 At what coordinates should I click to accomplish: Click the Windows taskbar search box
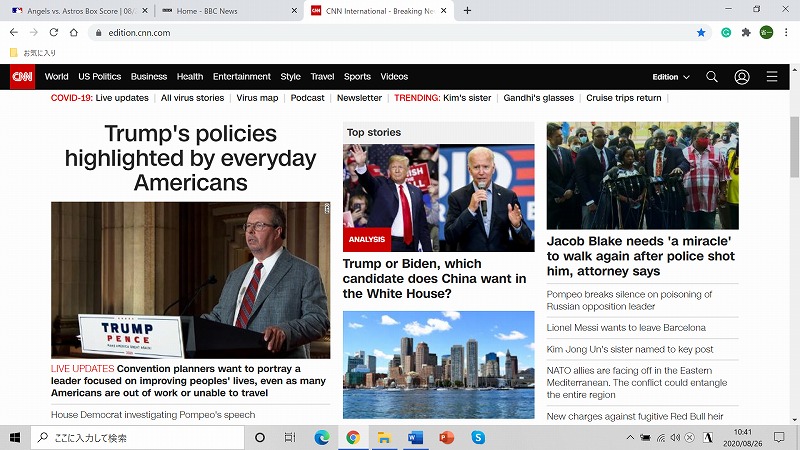click(x=138, y=438)
